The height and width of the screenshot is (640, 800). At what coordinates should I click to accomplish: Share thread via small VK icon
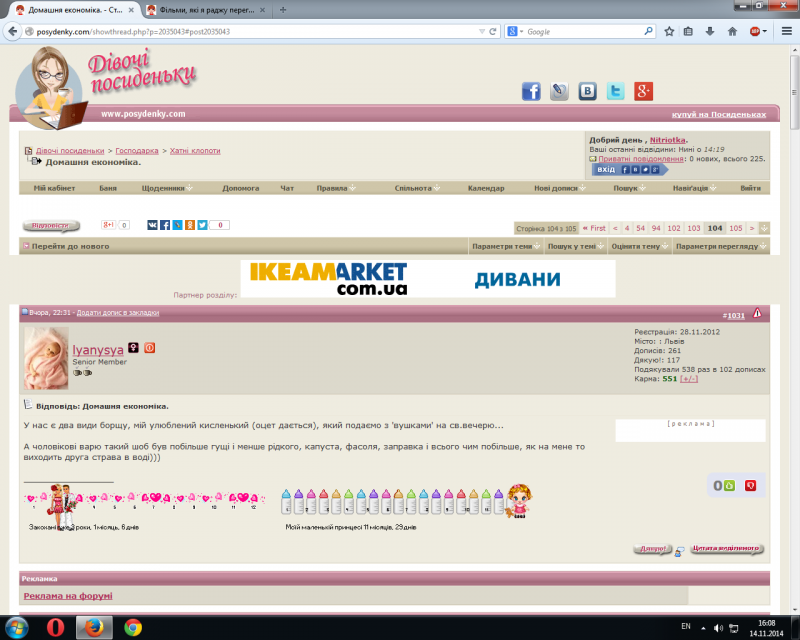coord(152,225)
